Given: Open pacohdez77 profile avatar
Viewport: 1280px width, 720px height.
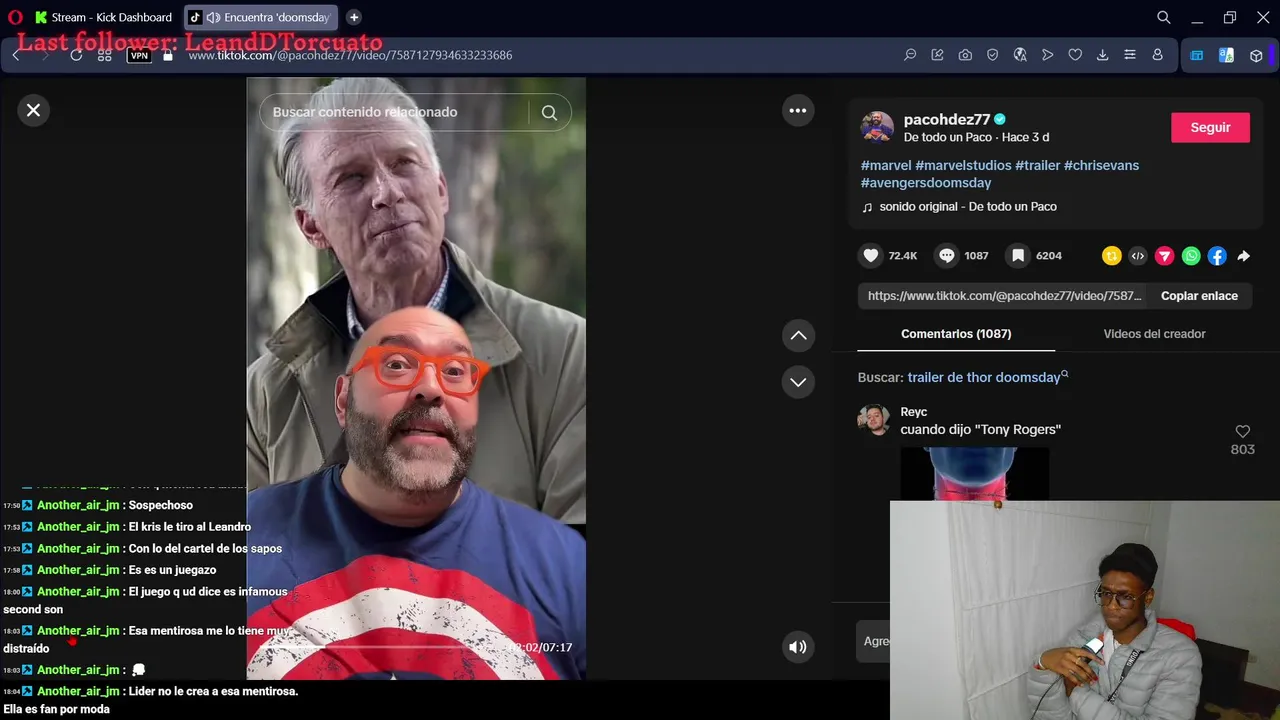Looking at the screenshot, I should [877, 127].
